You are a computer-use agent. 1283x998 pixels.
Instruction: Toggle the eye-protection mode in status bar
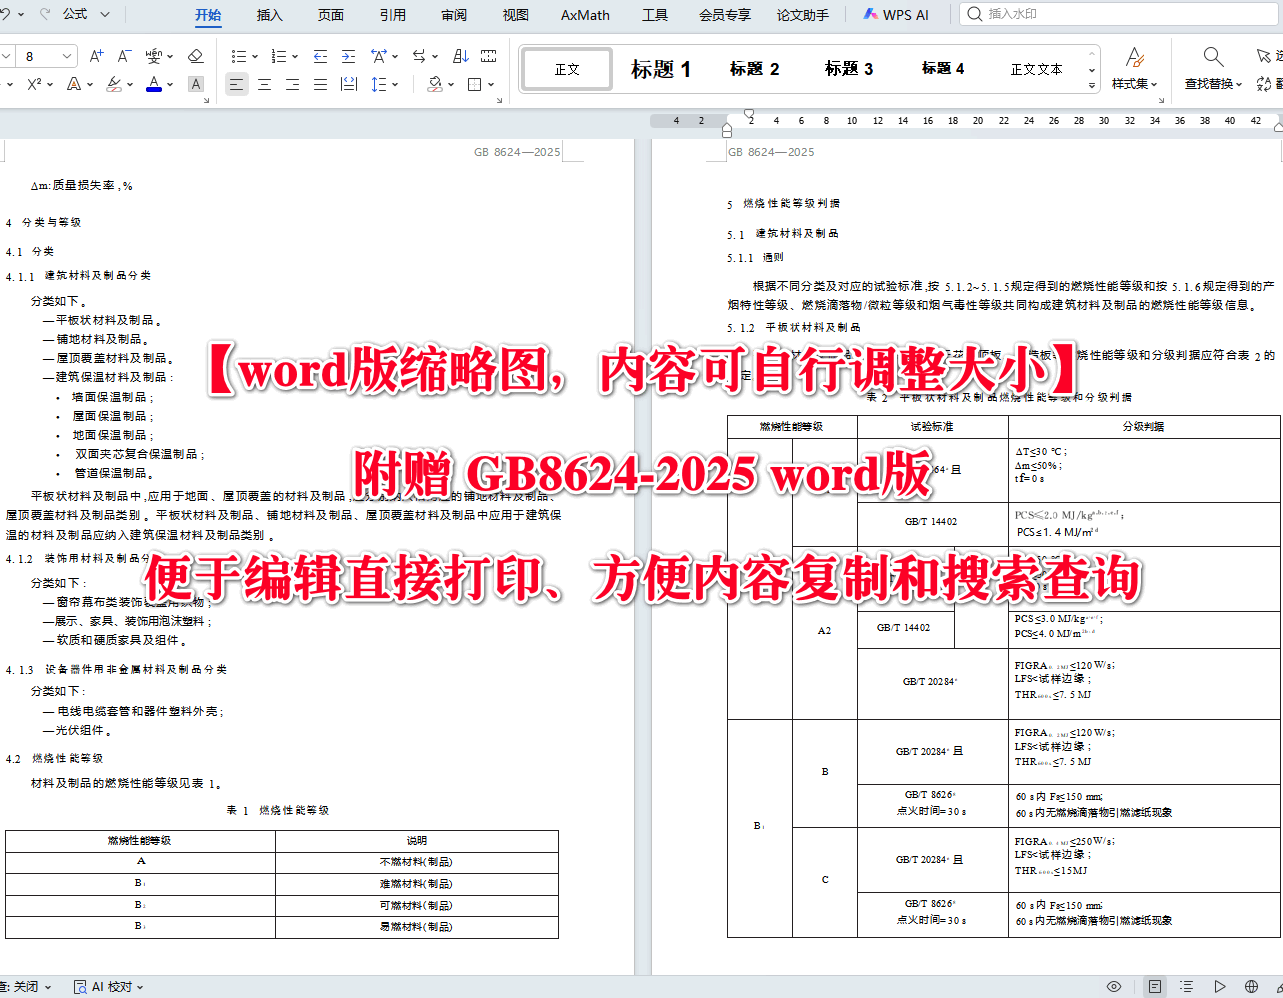click(1114, 986)
